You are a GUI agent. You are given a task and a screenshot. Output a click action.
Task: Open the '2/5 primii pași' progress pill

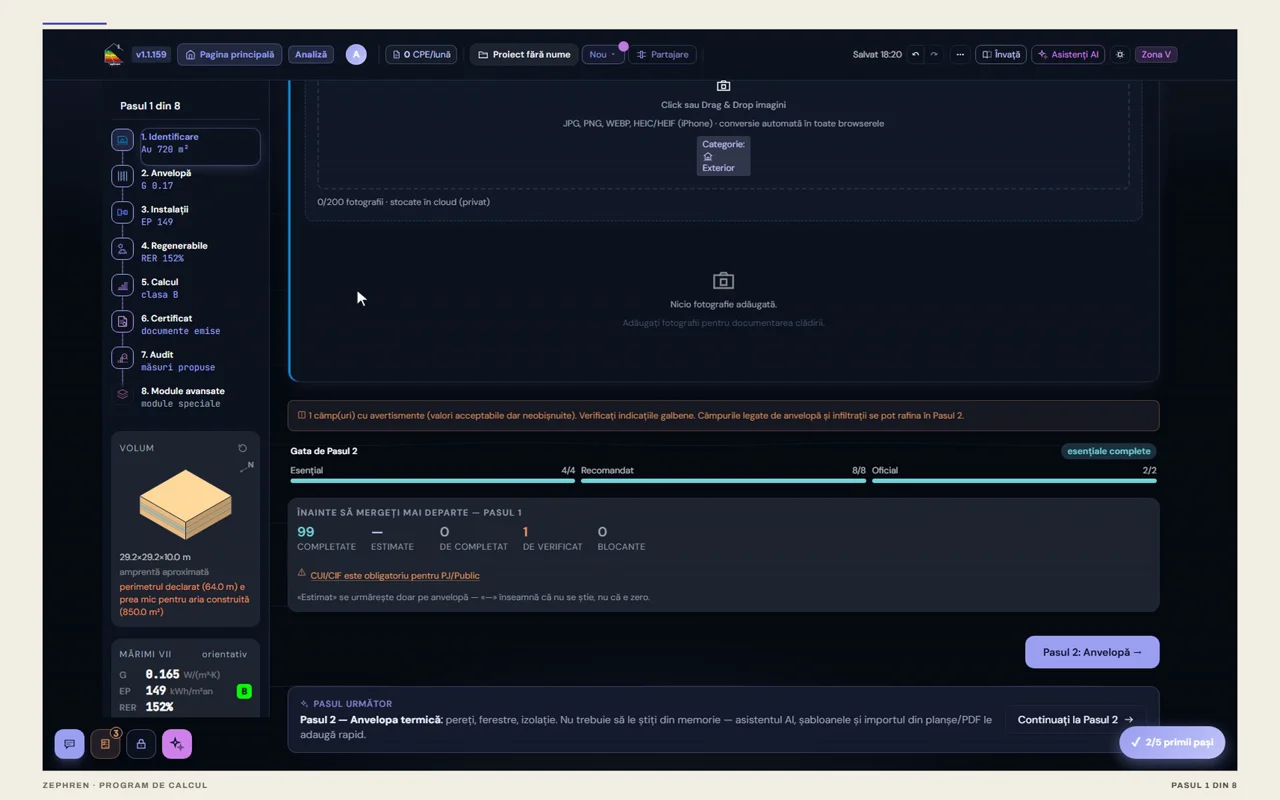point(1172,743)
